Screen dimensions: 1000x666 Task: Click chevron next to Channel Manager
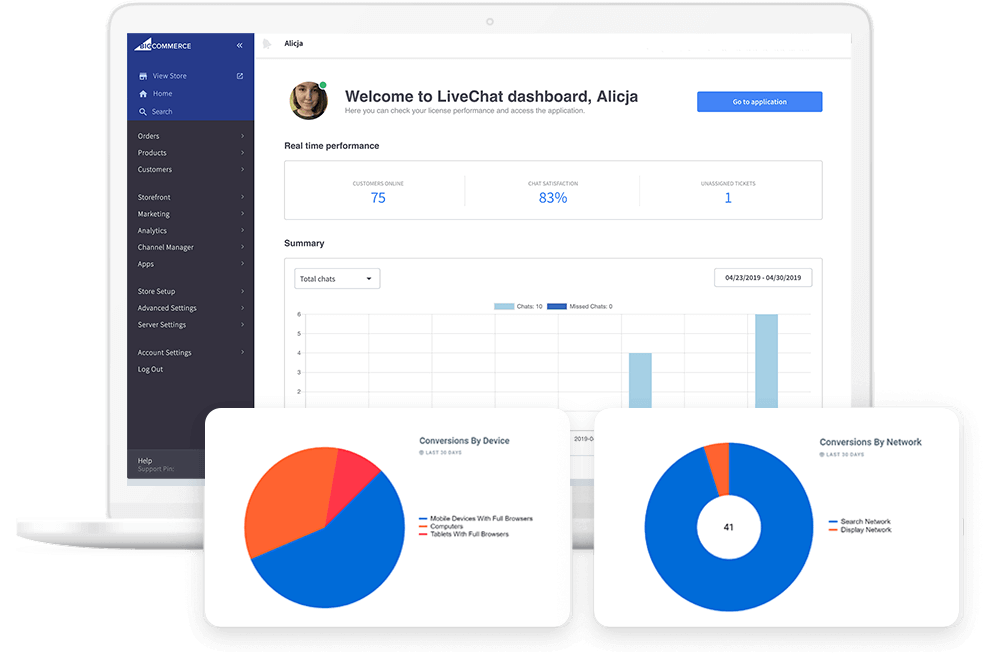pyautogui.click(x=242, y=247)
